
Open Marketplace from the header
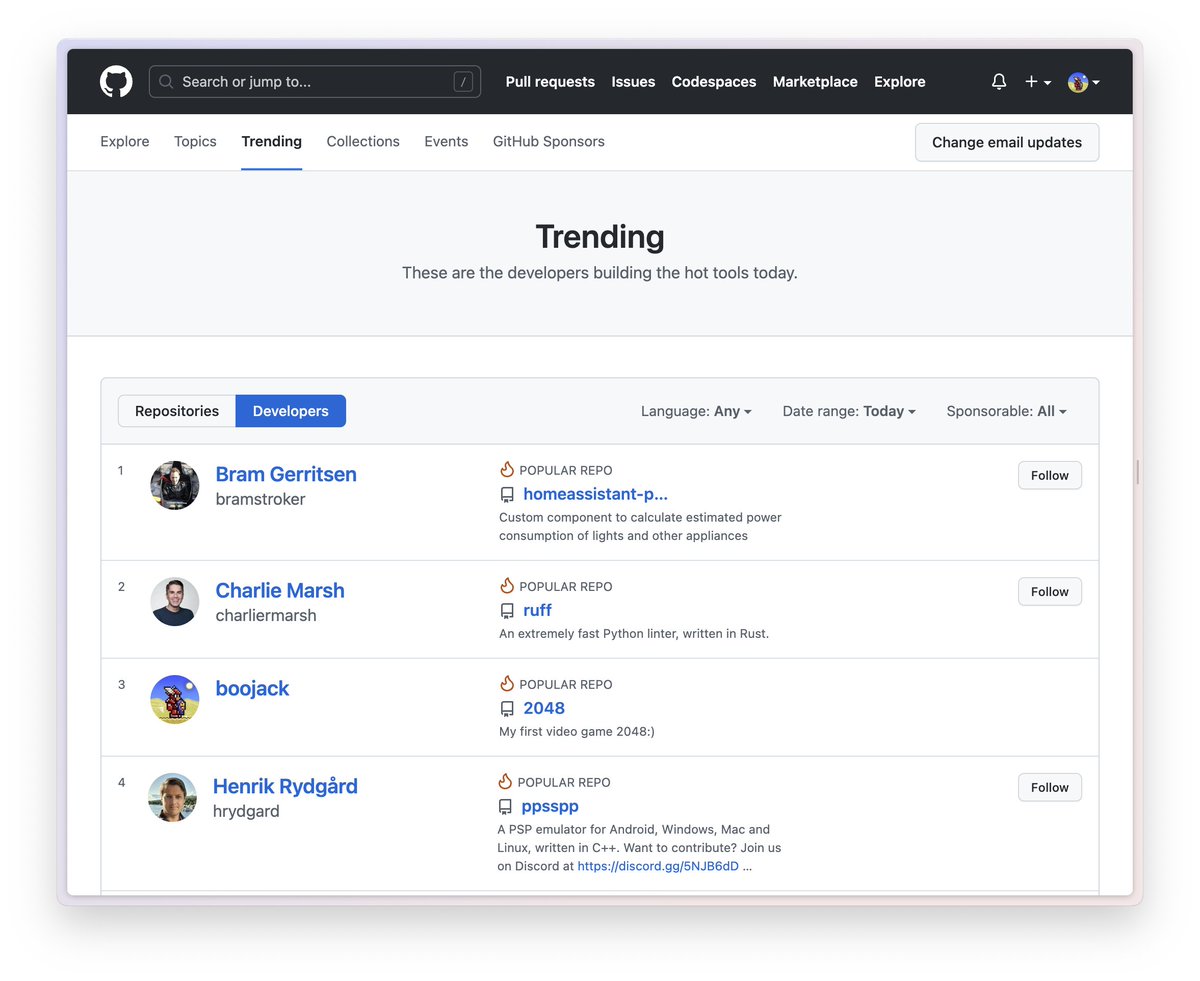pos(815,82)
